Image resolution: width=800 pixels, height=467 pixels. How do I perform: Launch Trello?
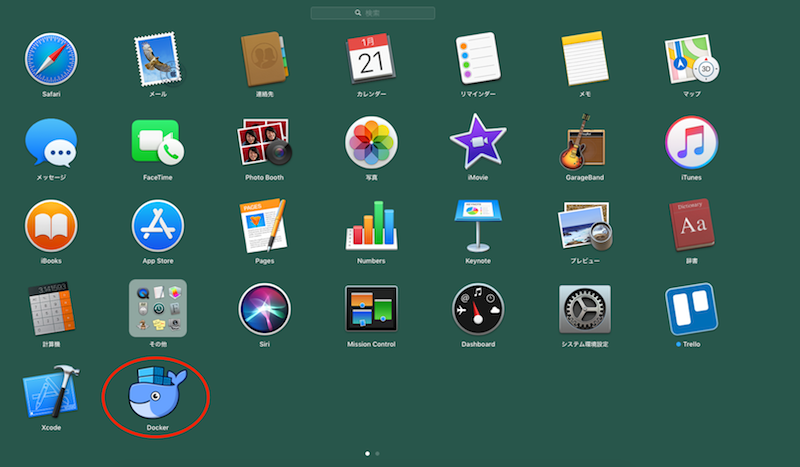click(691, 309)
